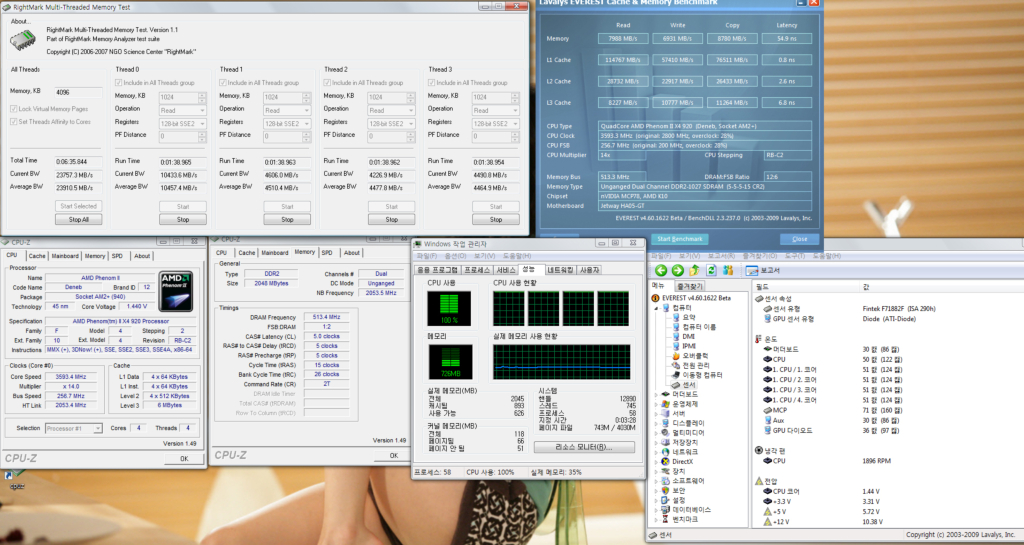The image size is (1024, 545).
Task: Open 네트워킹 tab in Task Manager
Action: pos(560,270)
